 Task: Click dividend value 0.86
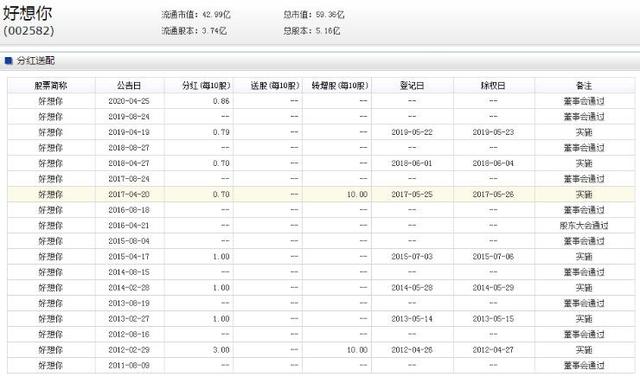pos(221,101)
